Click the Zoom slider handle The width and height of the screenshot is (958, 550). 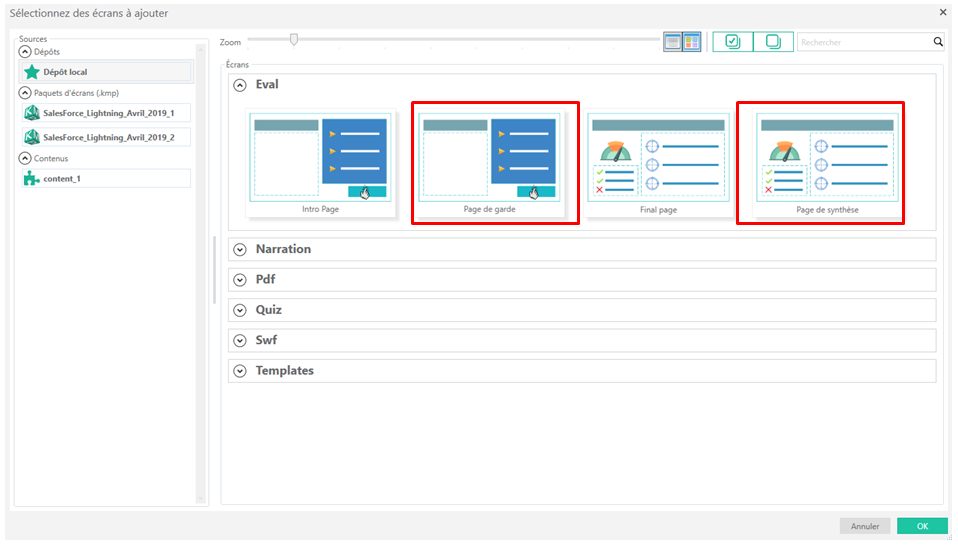293,40
